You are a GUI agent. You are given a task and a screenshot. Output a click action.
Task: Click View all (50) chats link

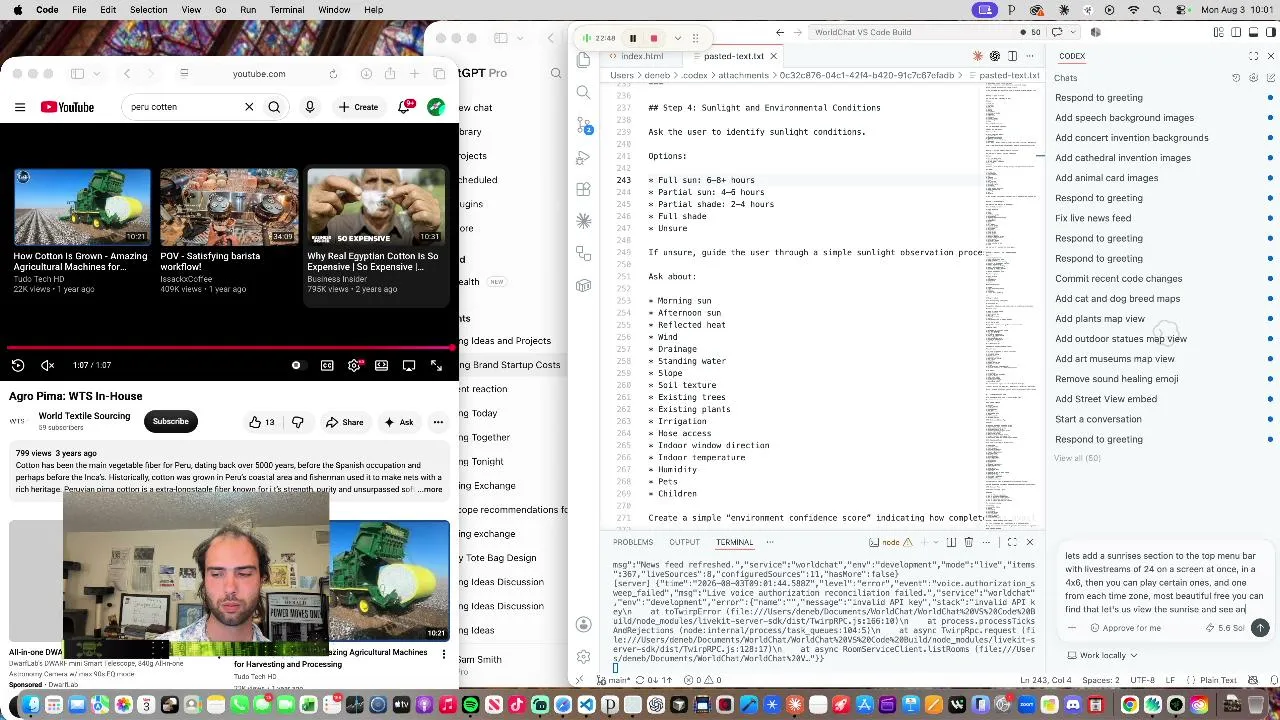(x=1077, y=458)
